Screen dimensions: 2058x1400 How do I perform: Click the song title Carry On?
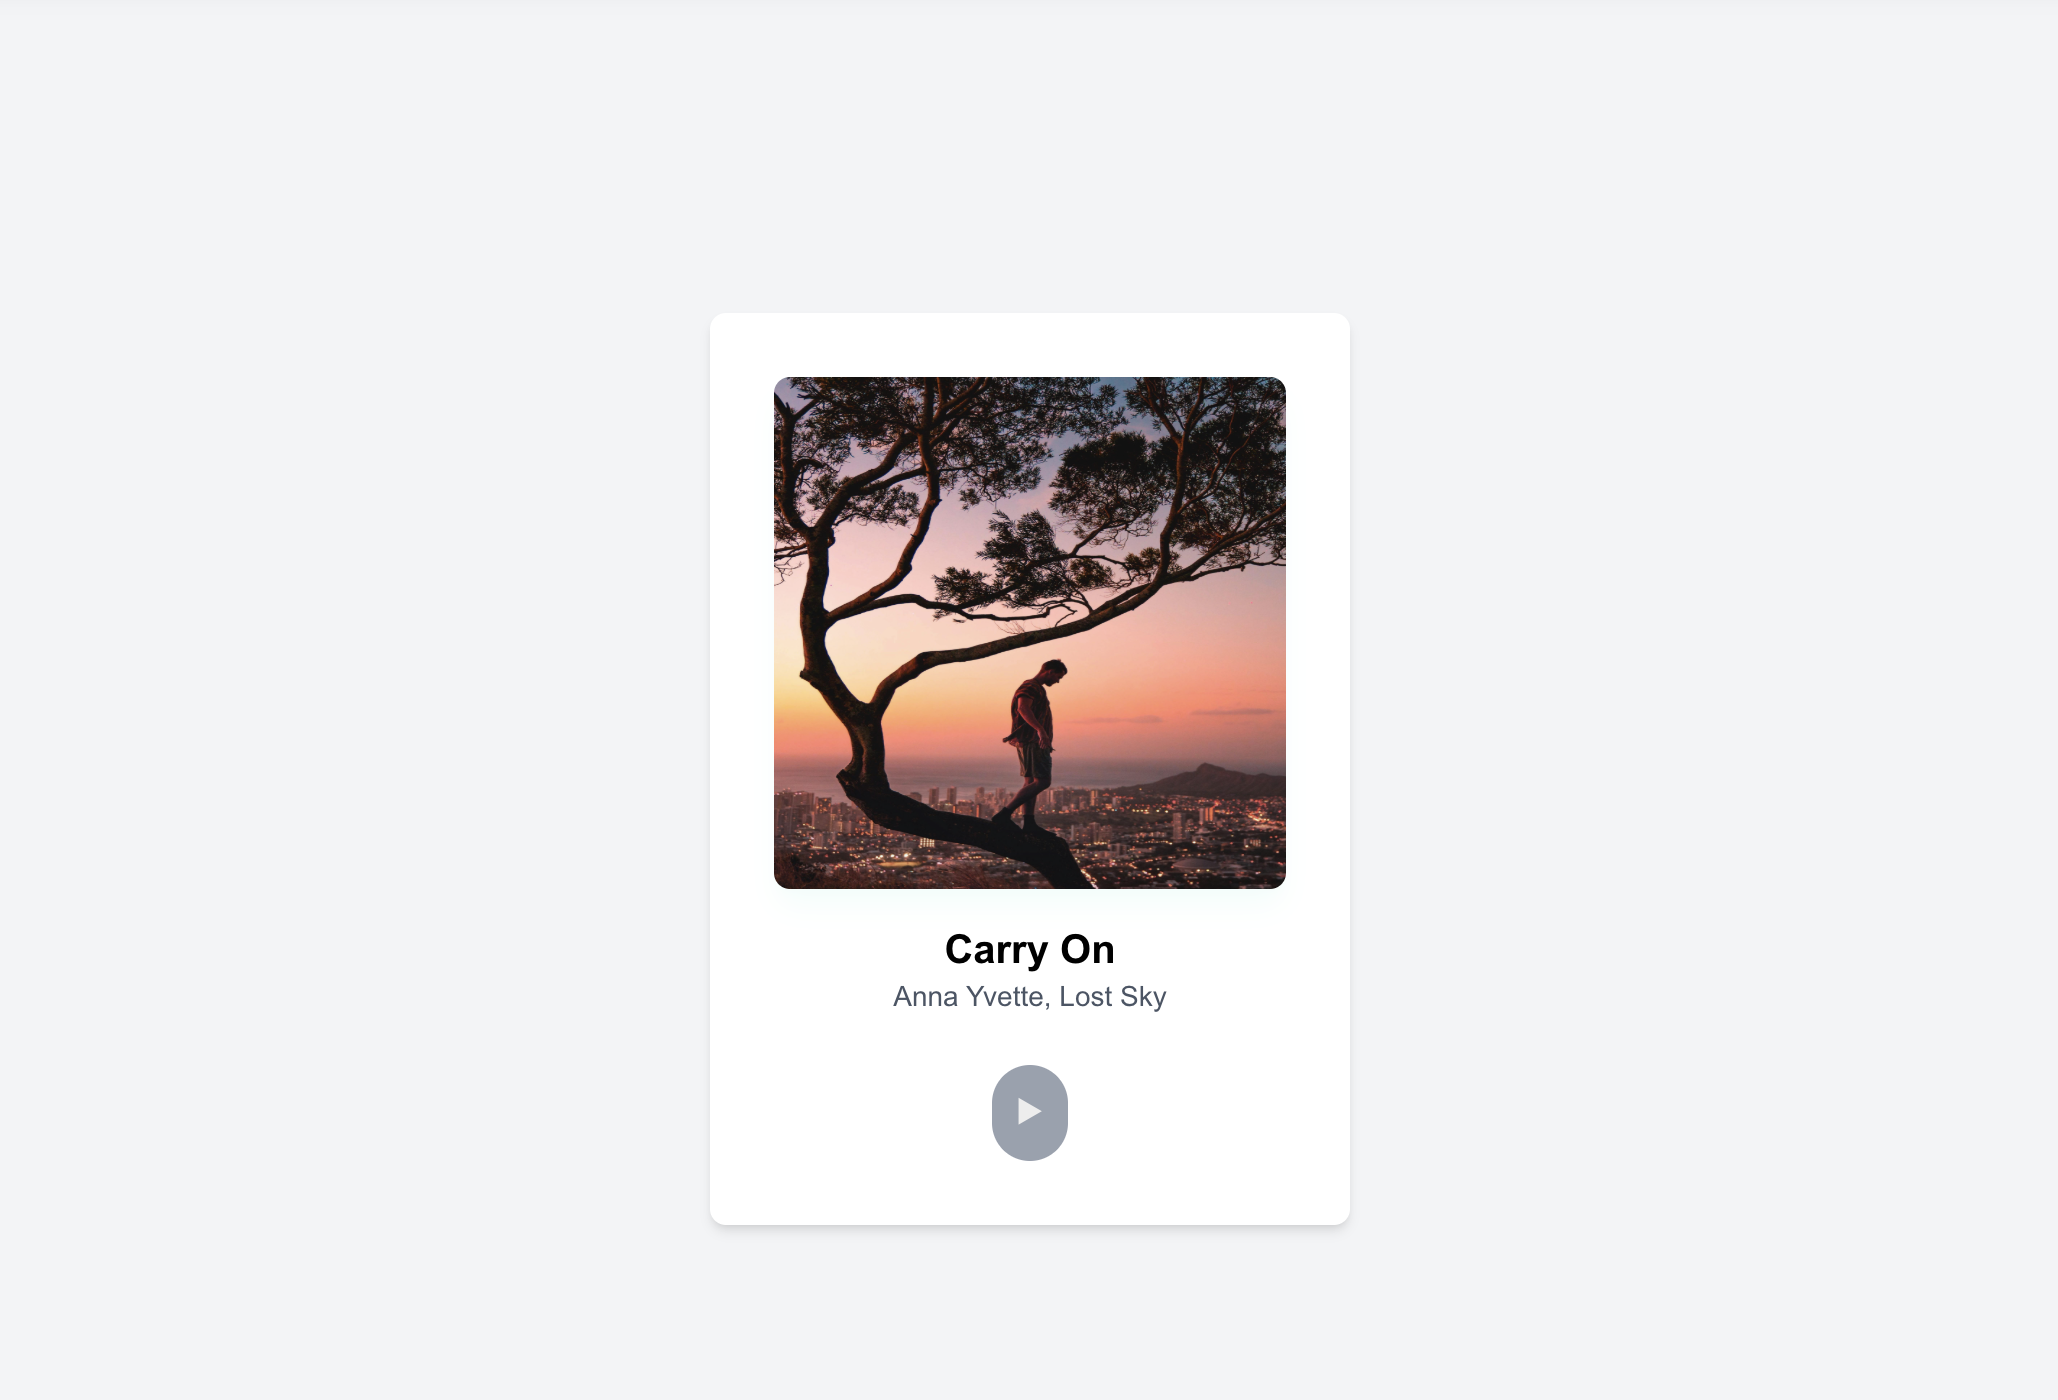point(1029,949)
